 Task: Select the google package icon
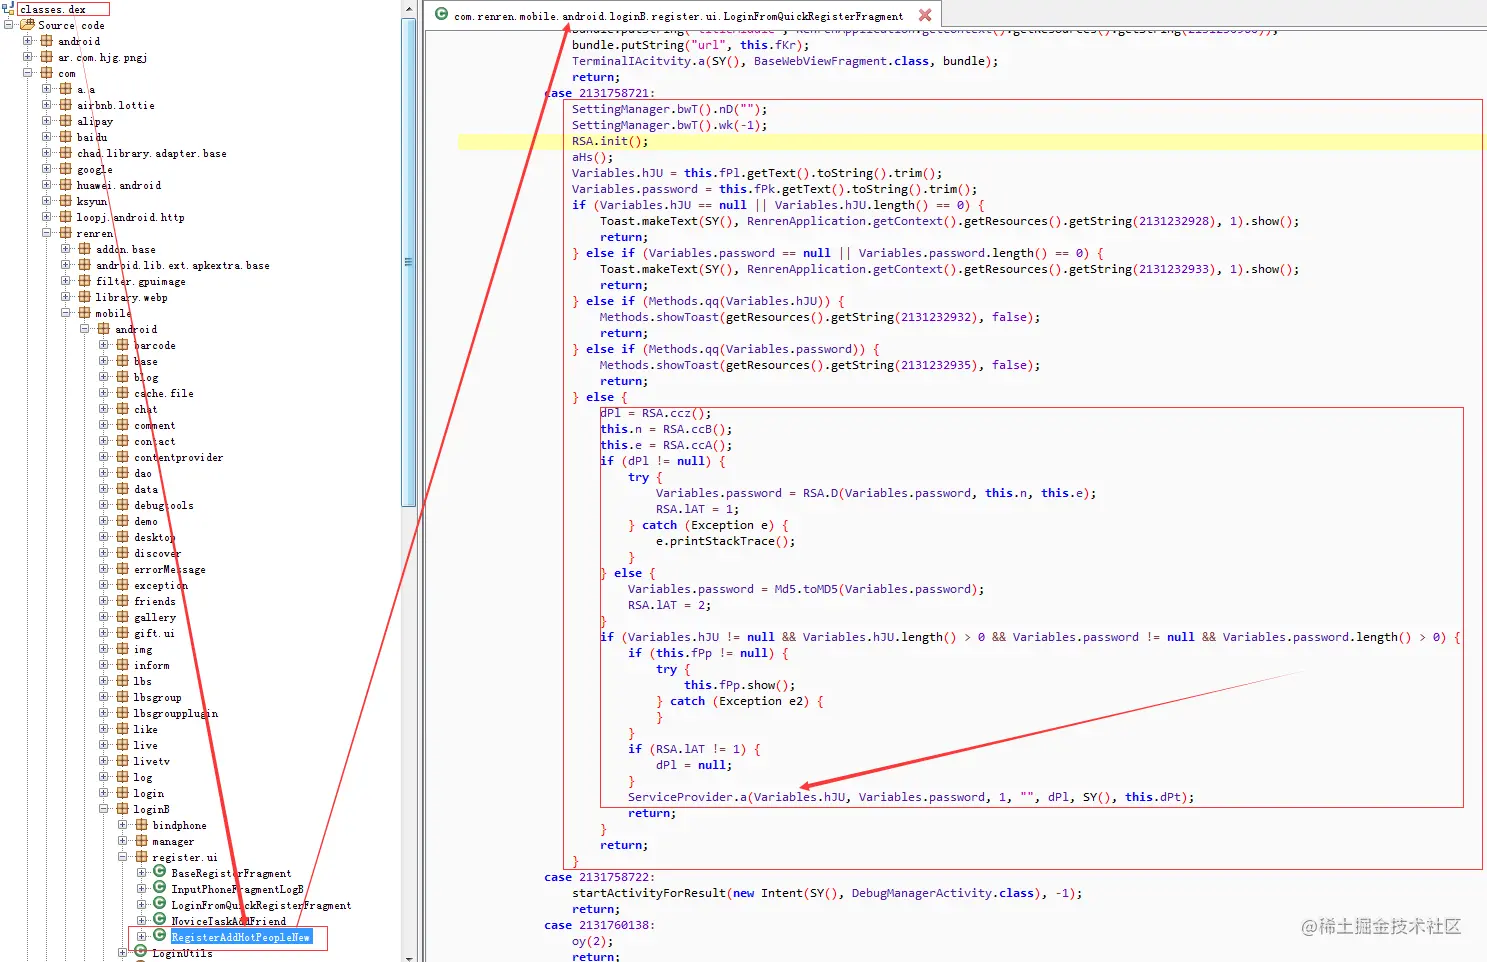coord(66,169)
